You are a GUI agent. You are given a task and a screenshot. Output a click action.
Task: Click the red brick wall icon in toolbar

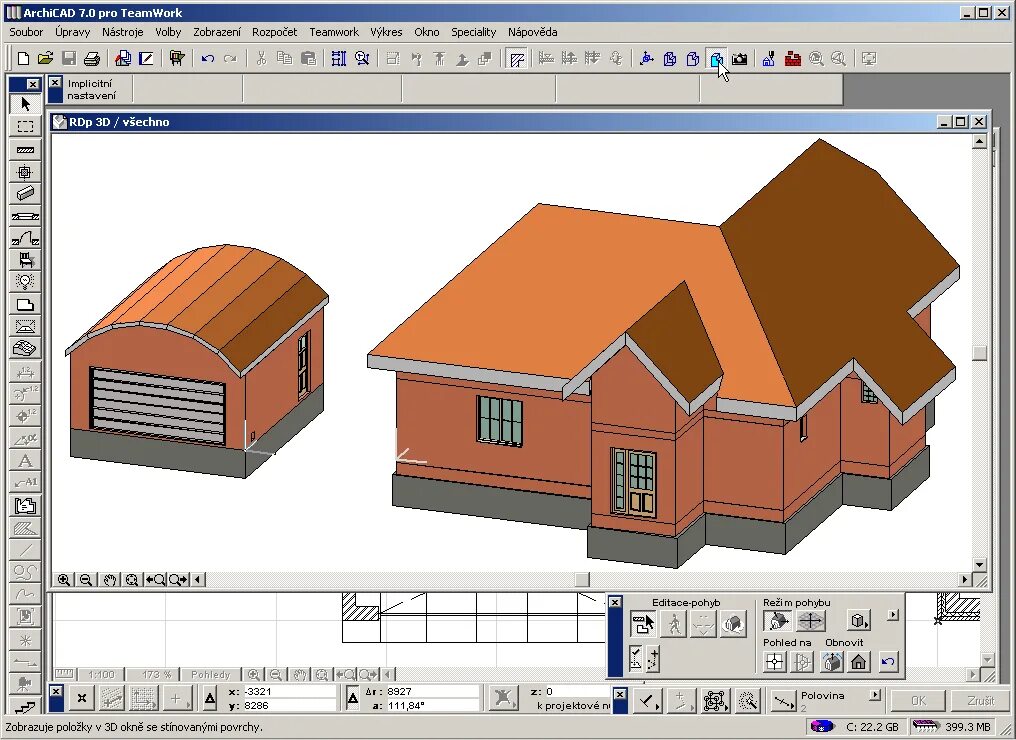pos(792,60)
